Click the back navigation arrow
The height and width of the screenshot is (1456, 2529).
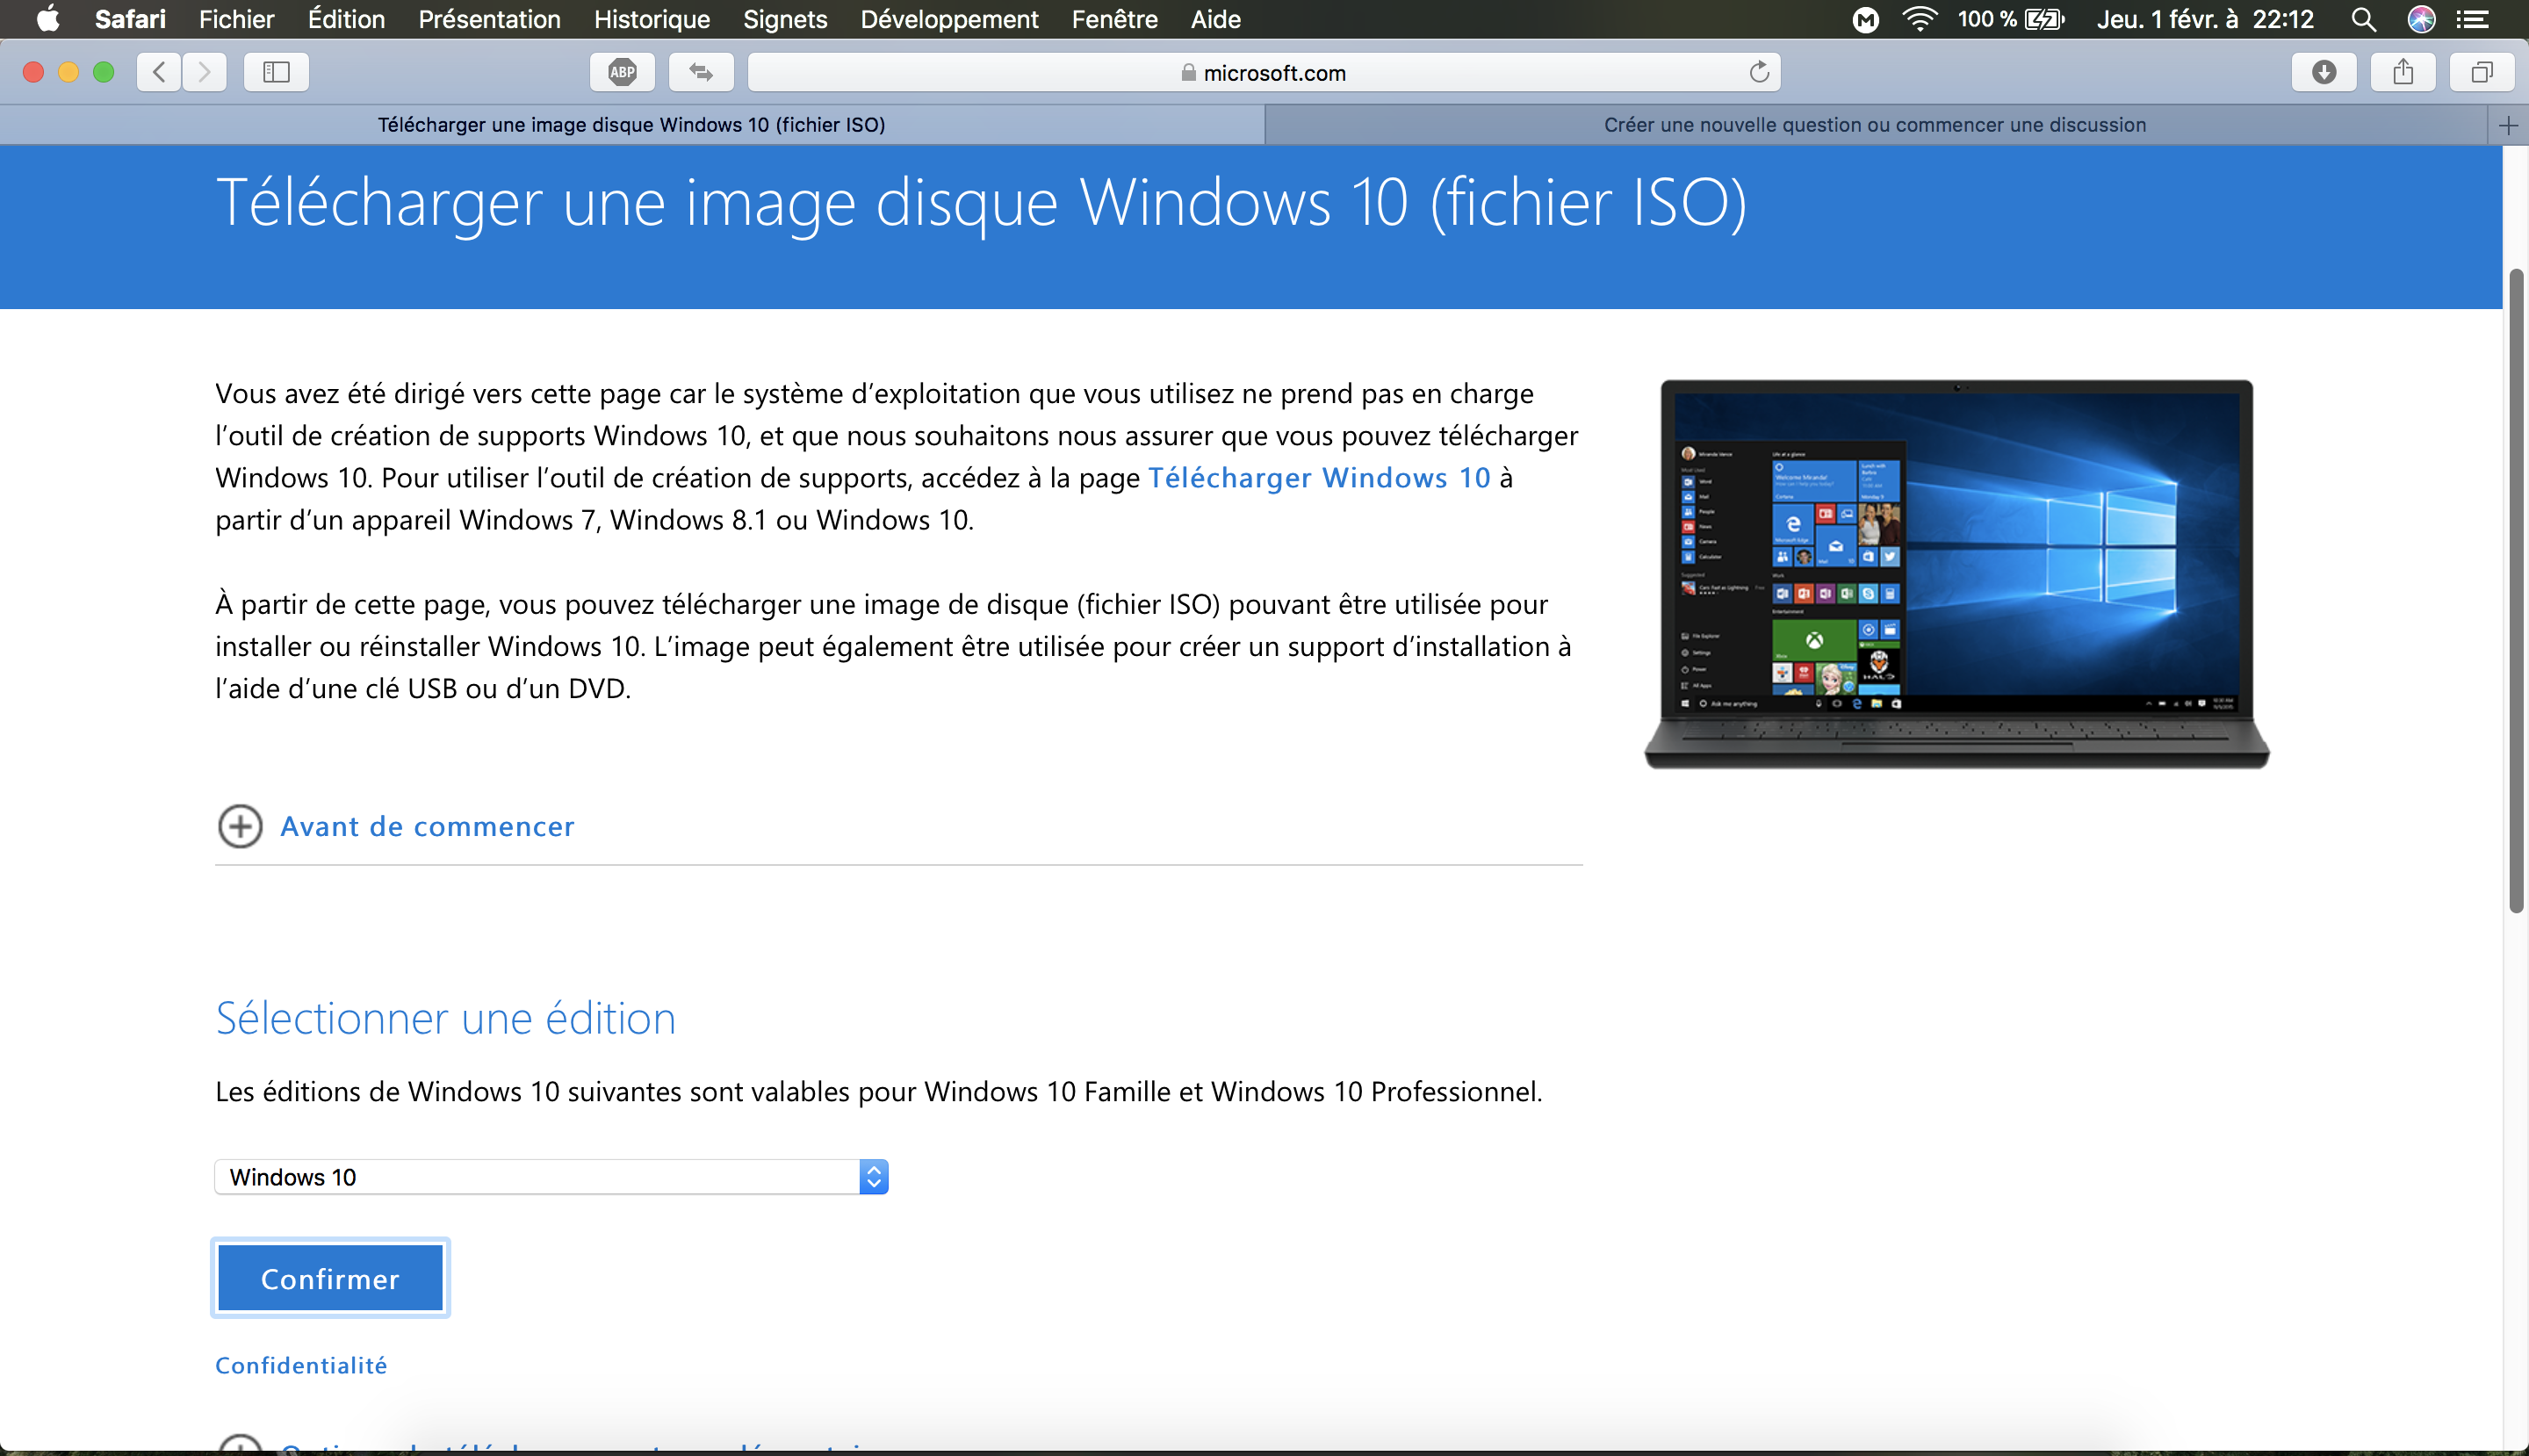coord(159,72)
